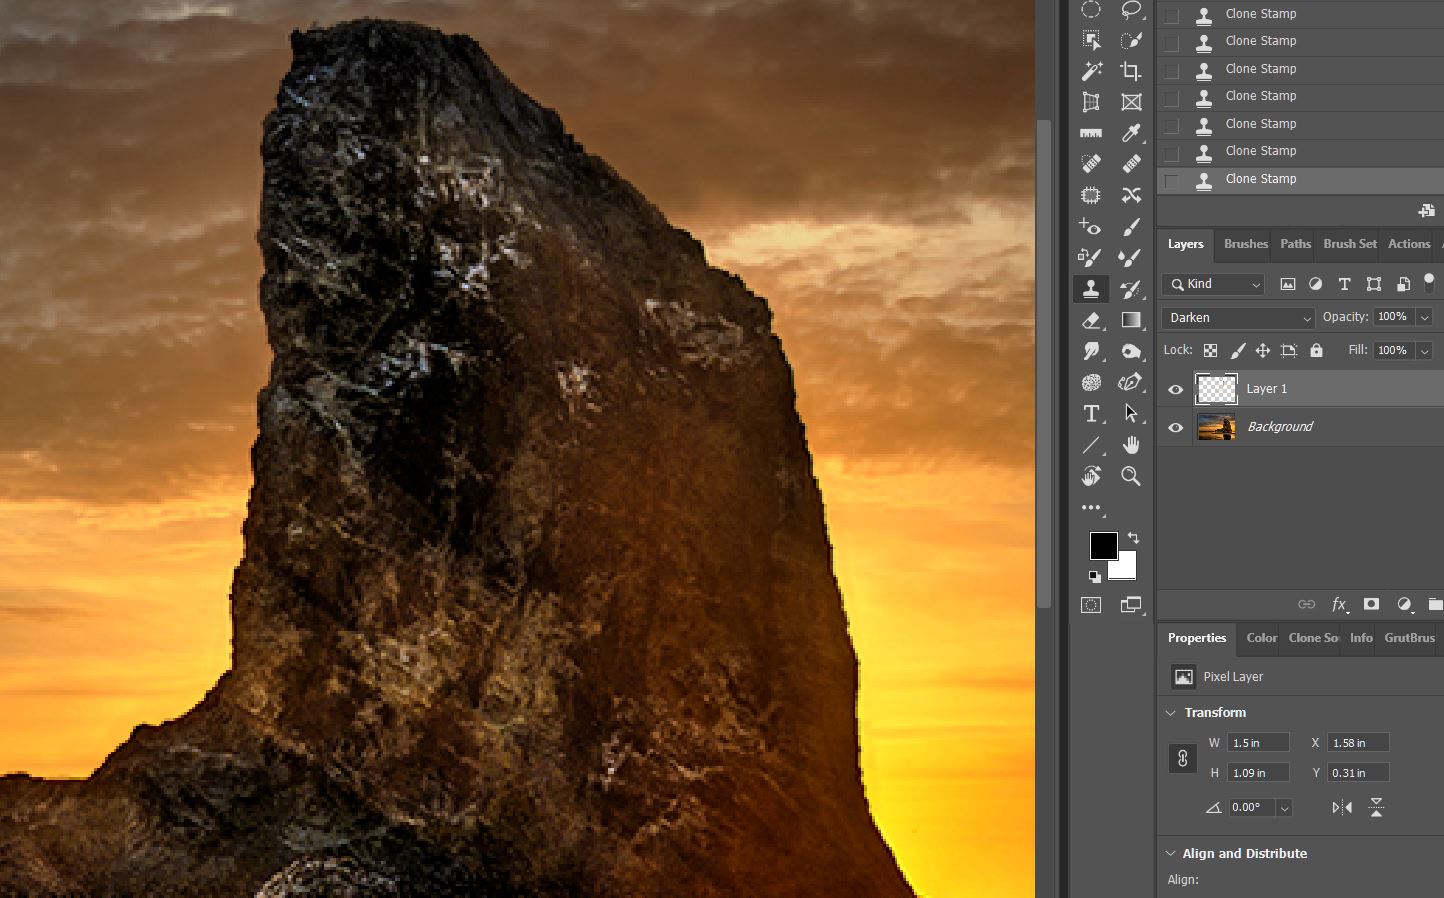Activate the Clone Stamp tool in toolbar
This screenshot has width=1444, height=898.
coord(1091,289)
